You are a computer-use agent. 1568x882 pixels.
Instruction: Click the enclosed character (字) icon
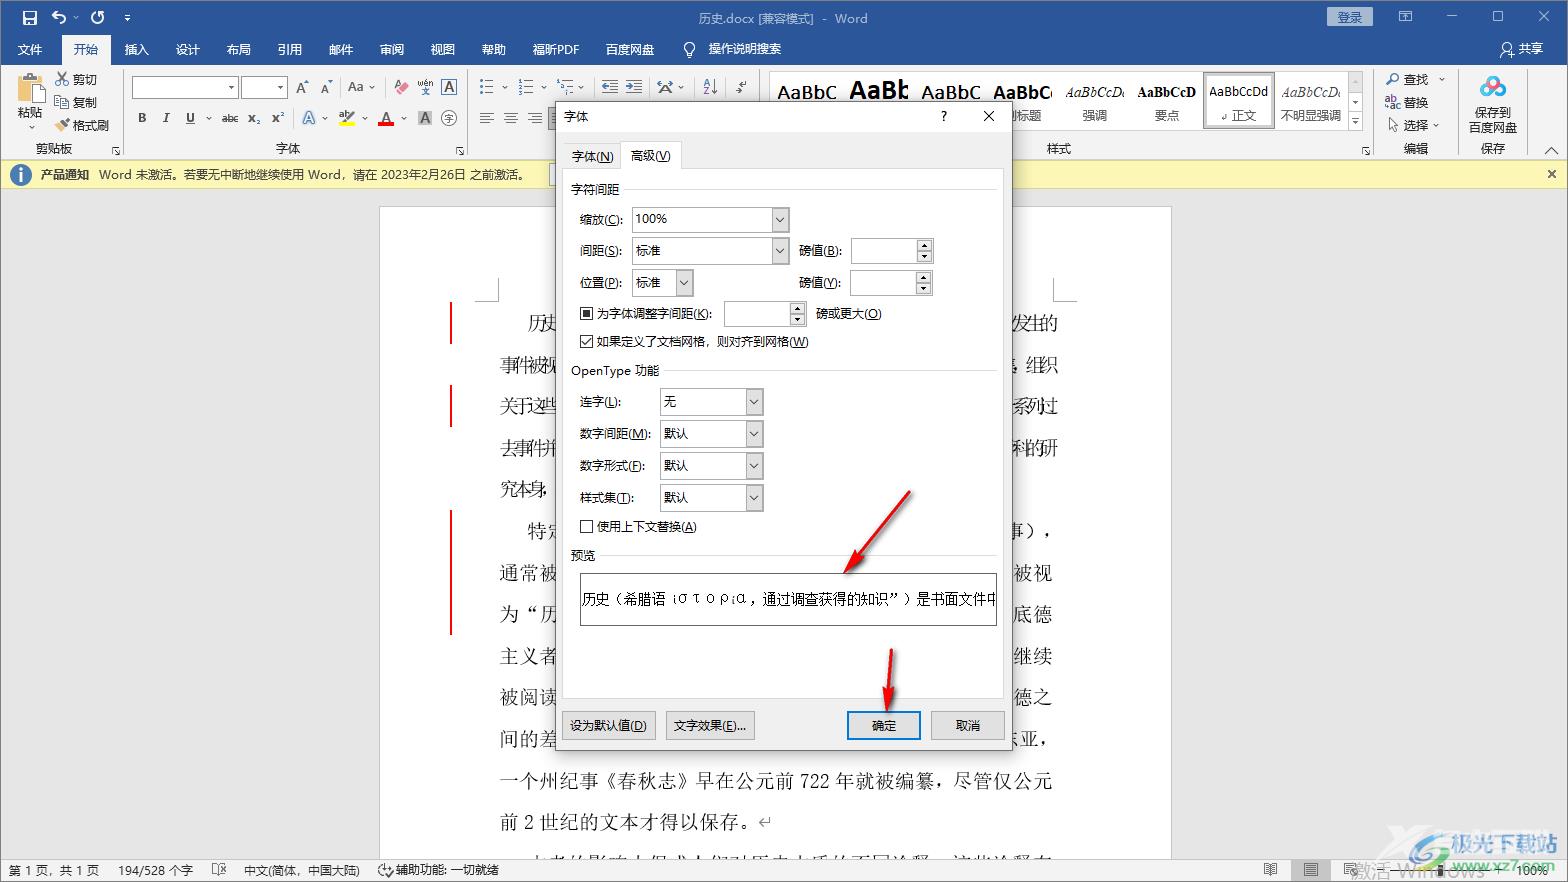449,118
